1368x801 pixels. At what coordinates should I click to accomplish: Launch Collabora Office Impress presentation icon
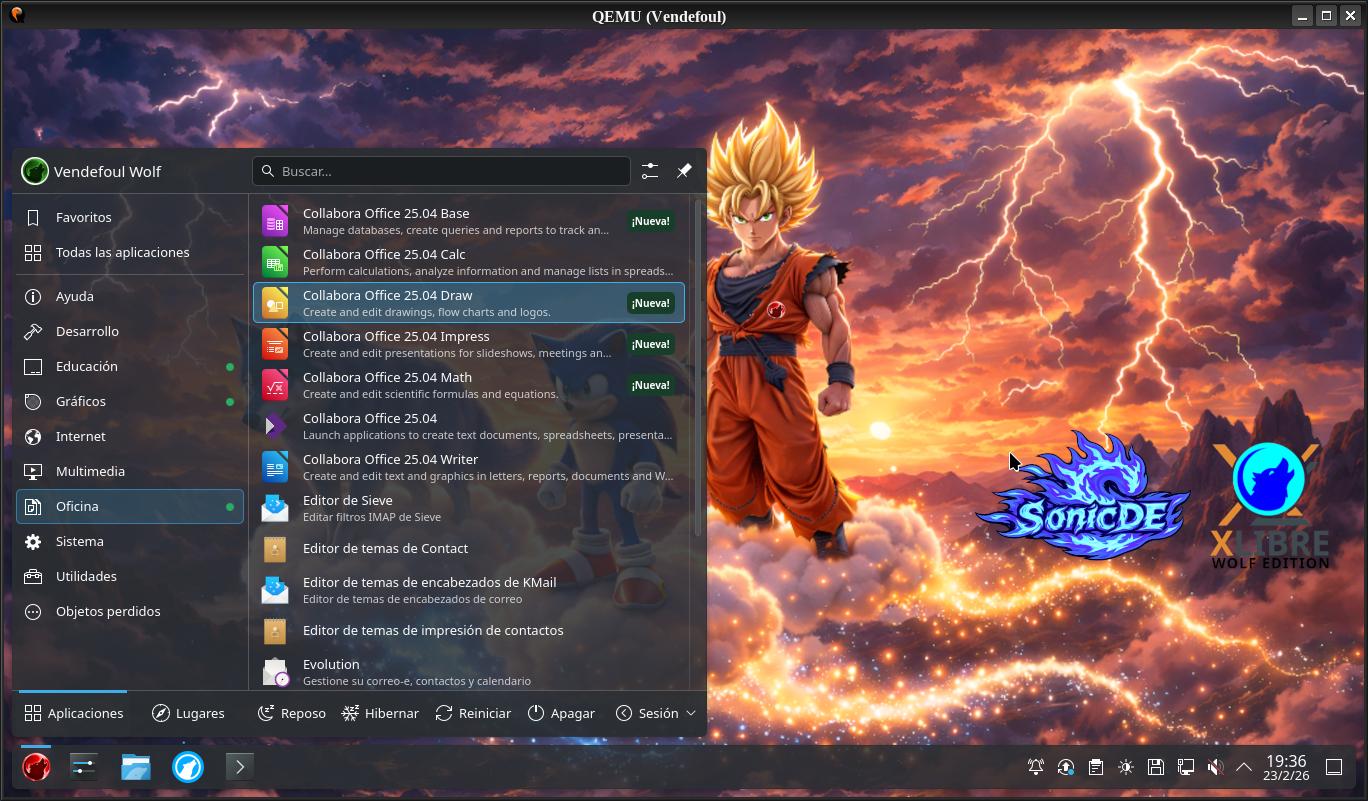coord(275,344)
